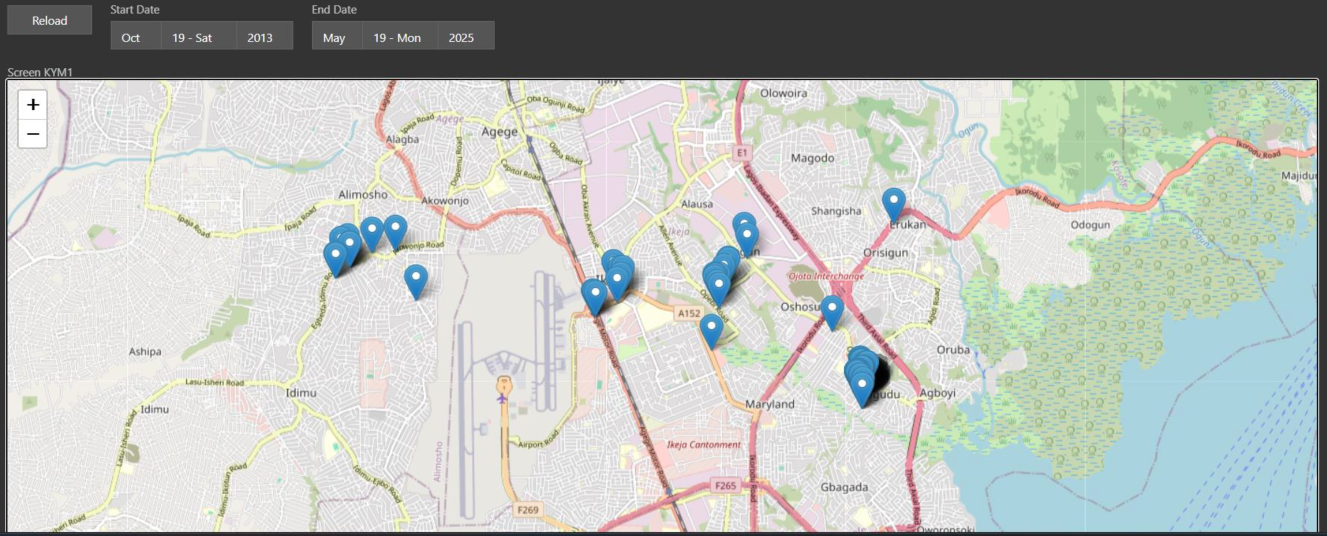Change the End Date day 19 - Mon
The height and width of the screenshot is (536, 1327).
[399, 36]
